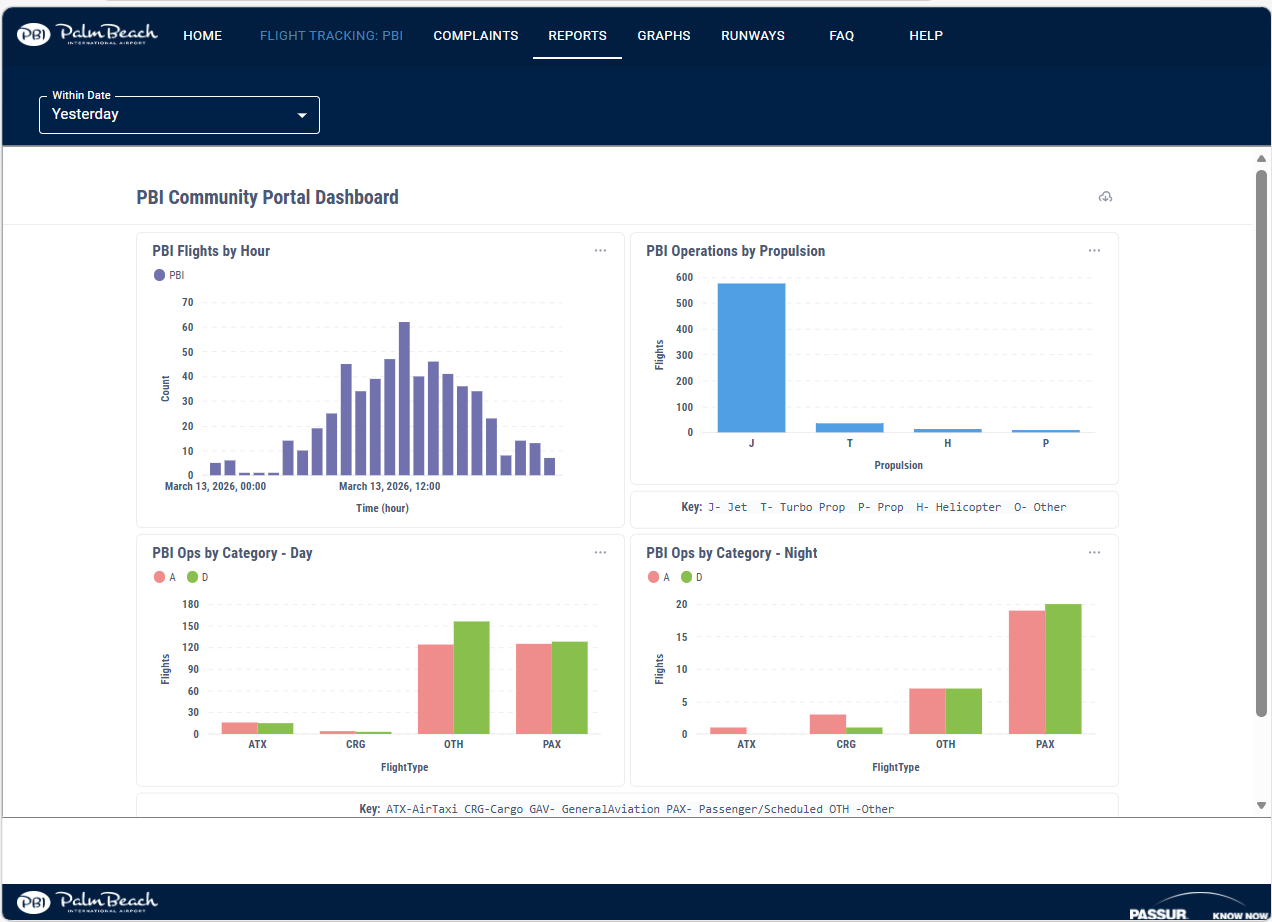The width and height of the screenshot is (1272, 922).
Task: Open PBI Flights by Hour options menu
Action: tap(600, 251)
